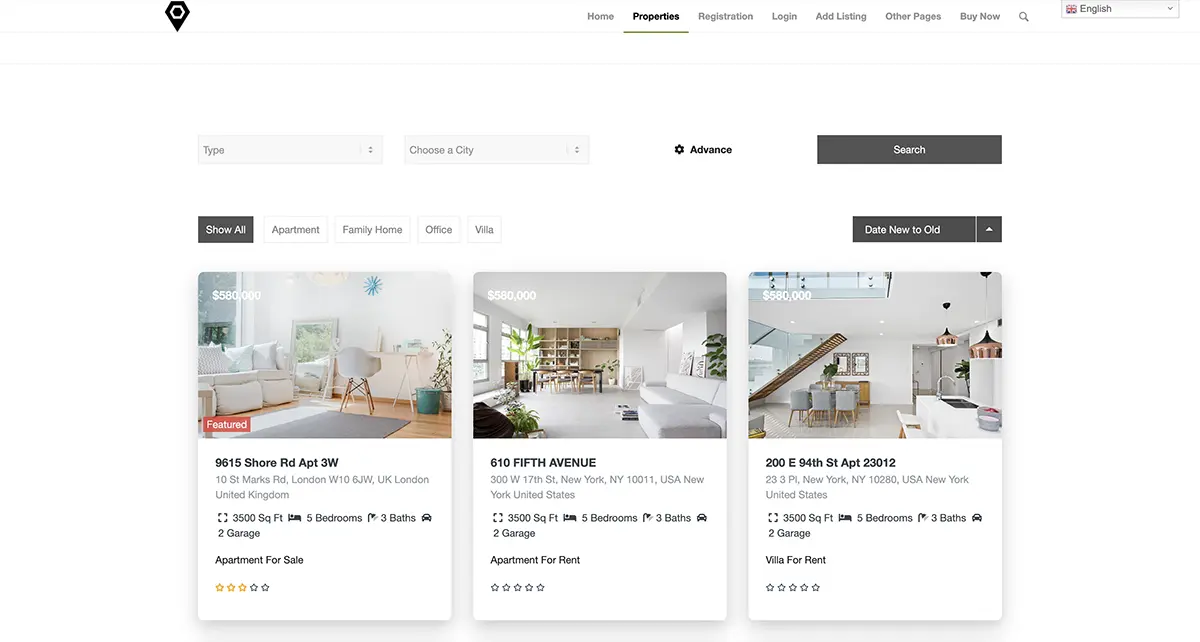
Task: Click the $580,000 price on 9615 Shore Rd photo
Action: [236, 296]
